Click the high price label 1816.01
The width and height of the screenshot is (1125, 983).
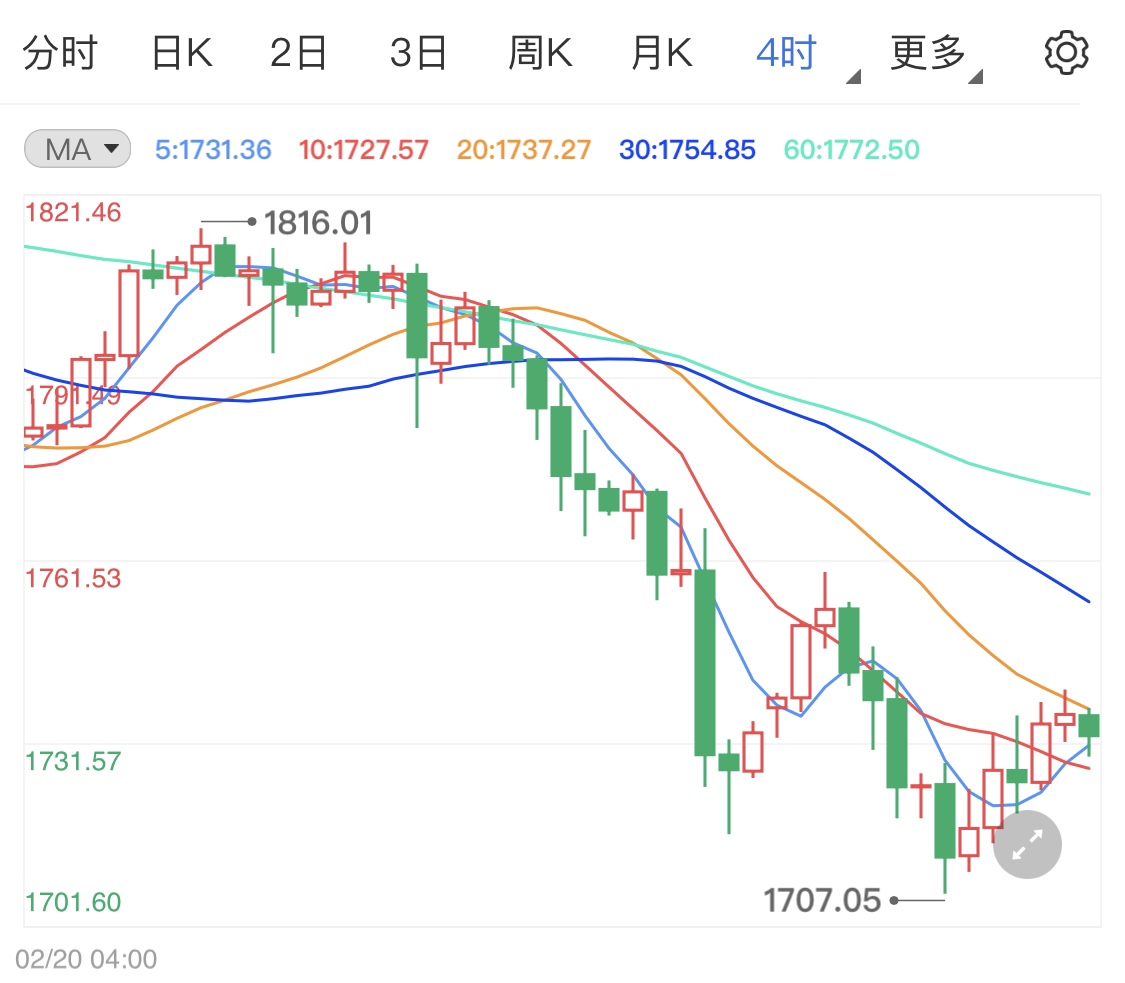(319, 223)
